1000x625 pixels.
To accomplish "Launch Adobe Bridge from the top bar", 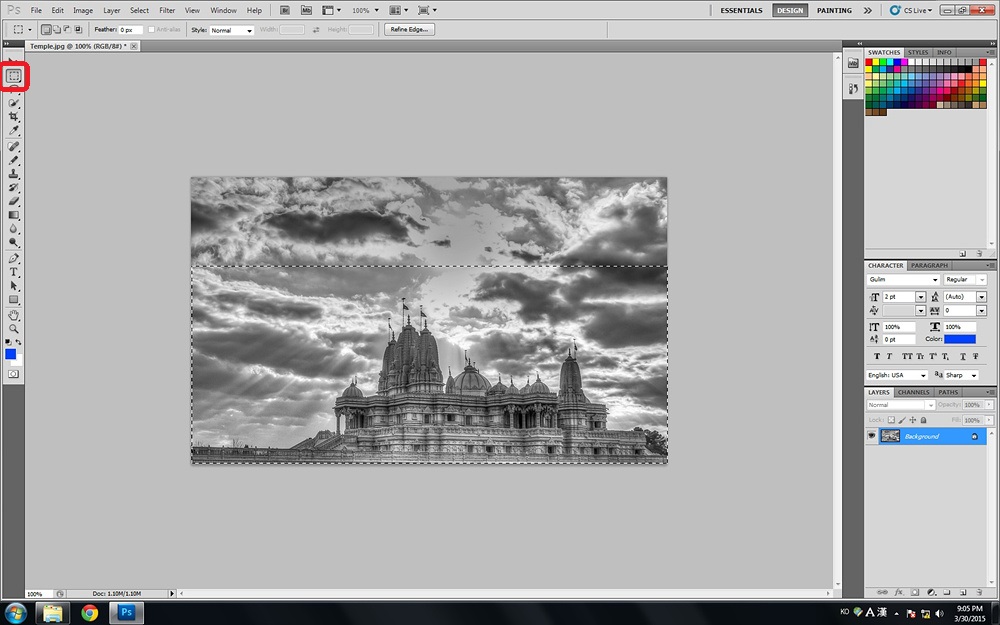I will [x=286, y=10].
